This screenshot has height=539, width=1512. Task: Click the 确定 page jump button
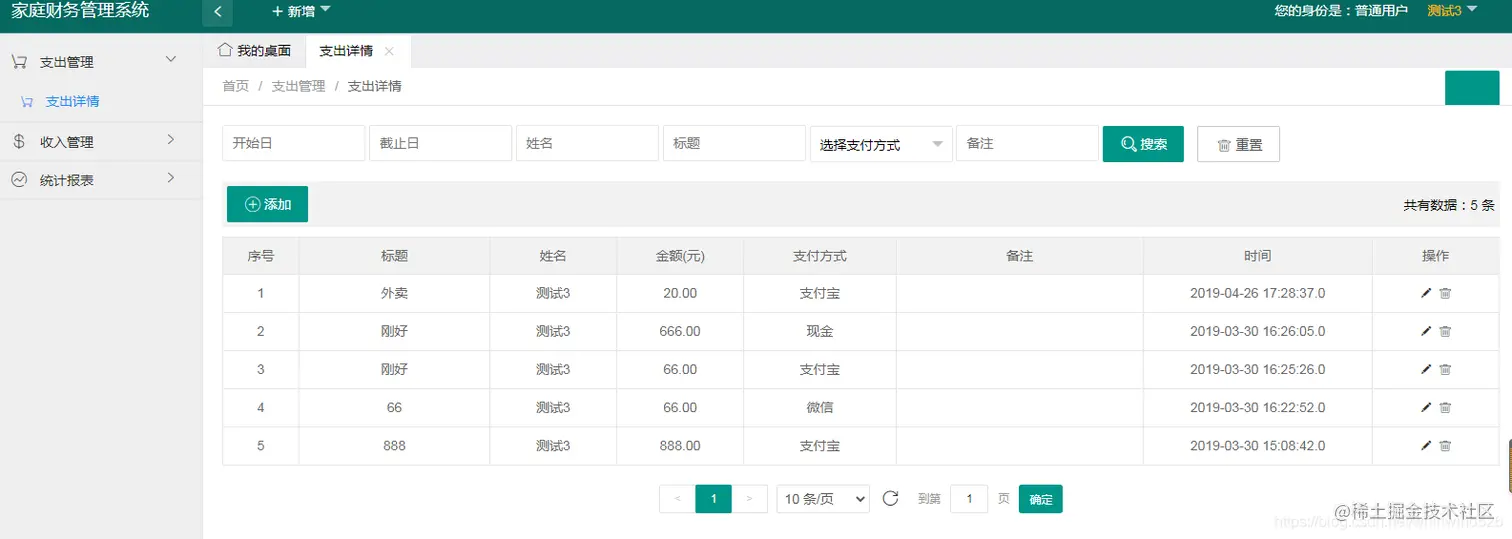click(x=1040, y=499)
